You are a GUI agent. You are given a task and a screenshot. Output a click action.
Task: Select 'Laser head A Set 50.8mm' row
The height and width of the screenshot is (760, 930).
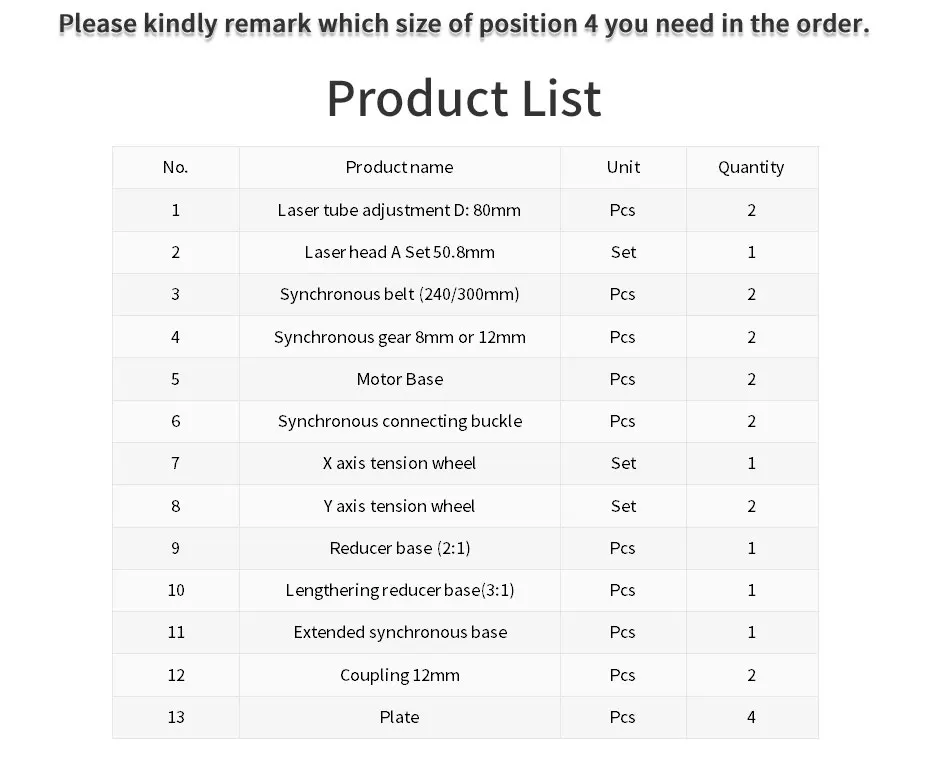tap(465, 252)
